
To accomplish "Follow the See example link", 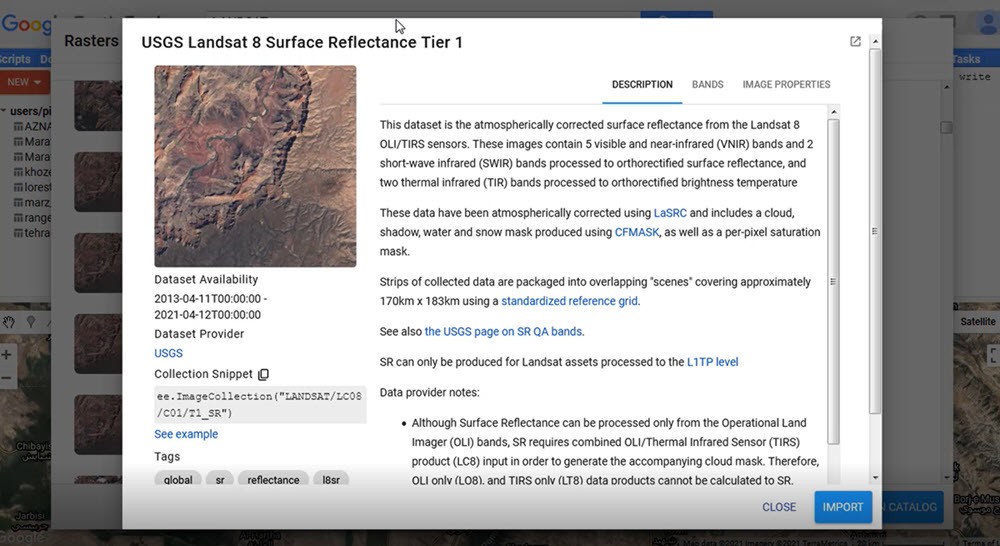I will pos(186,434).
